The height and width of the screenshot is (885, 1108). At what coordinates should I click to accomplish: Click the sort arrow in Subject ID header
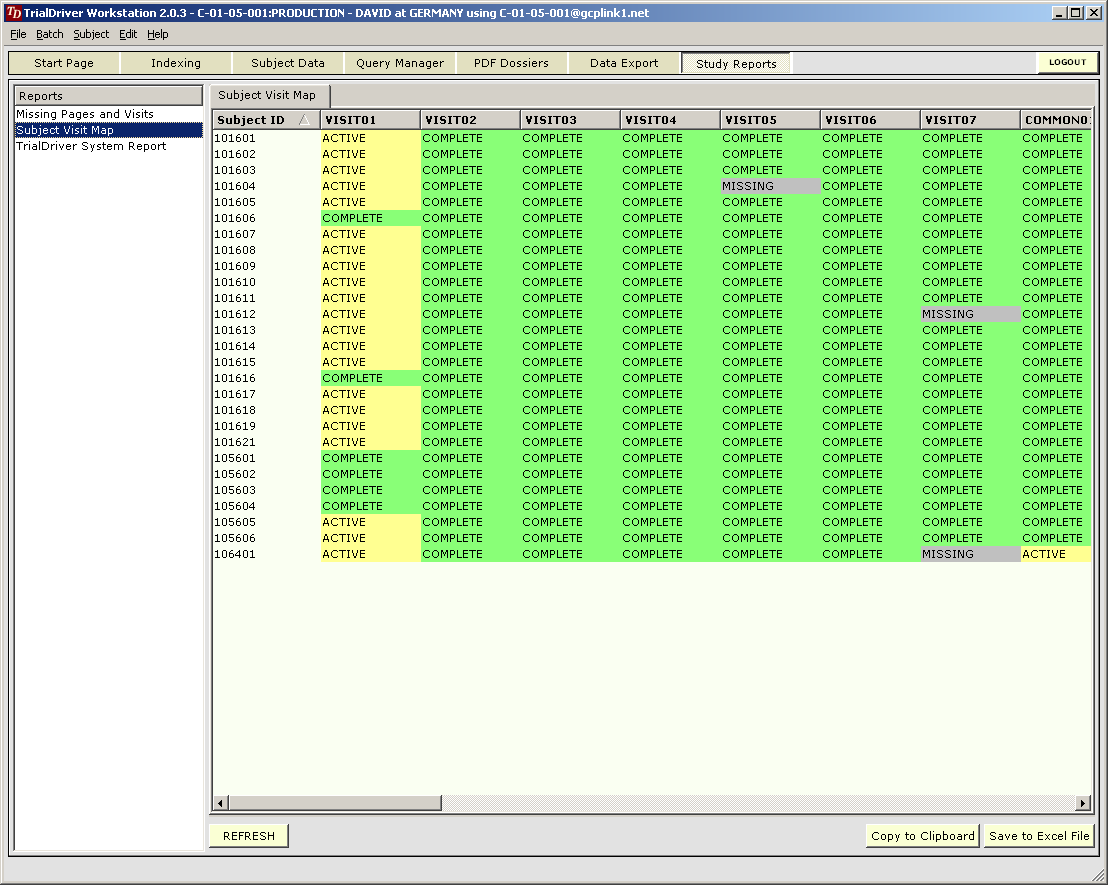pos(305,120)
